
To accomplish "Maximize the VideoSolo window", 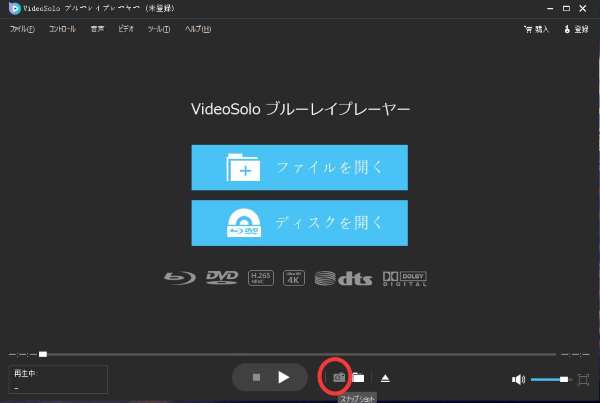I will click(x=566, y=8).
